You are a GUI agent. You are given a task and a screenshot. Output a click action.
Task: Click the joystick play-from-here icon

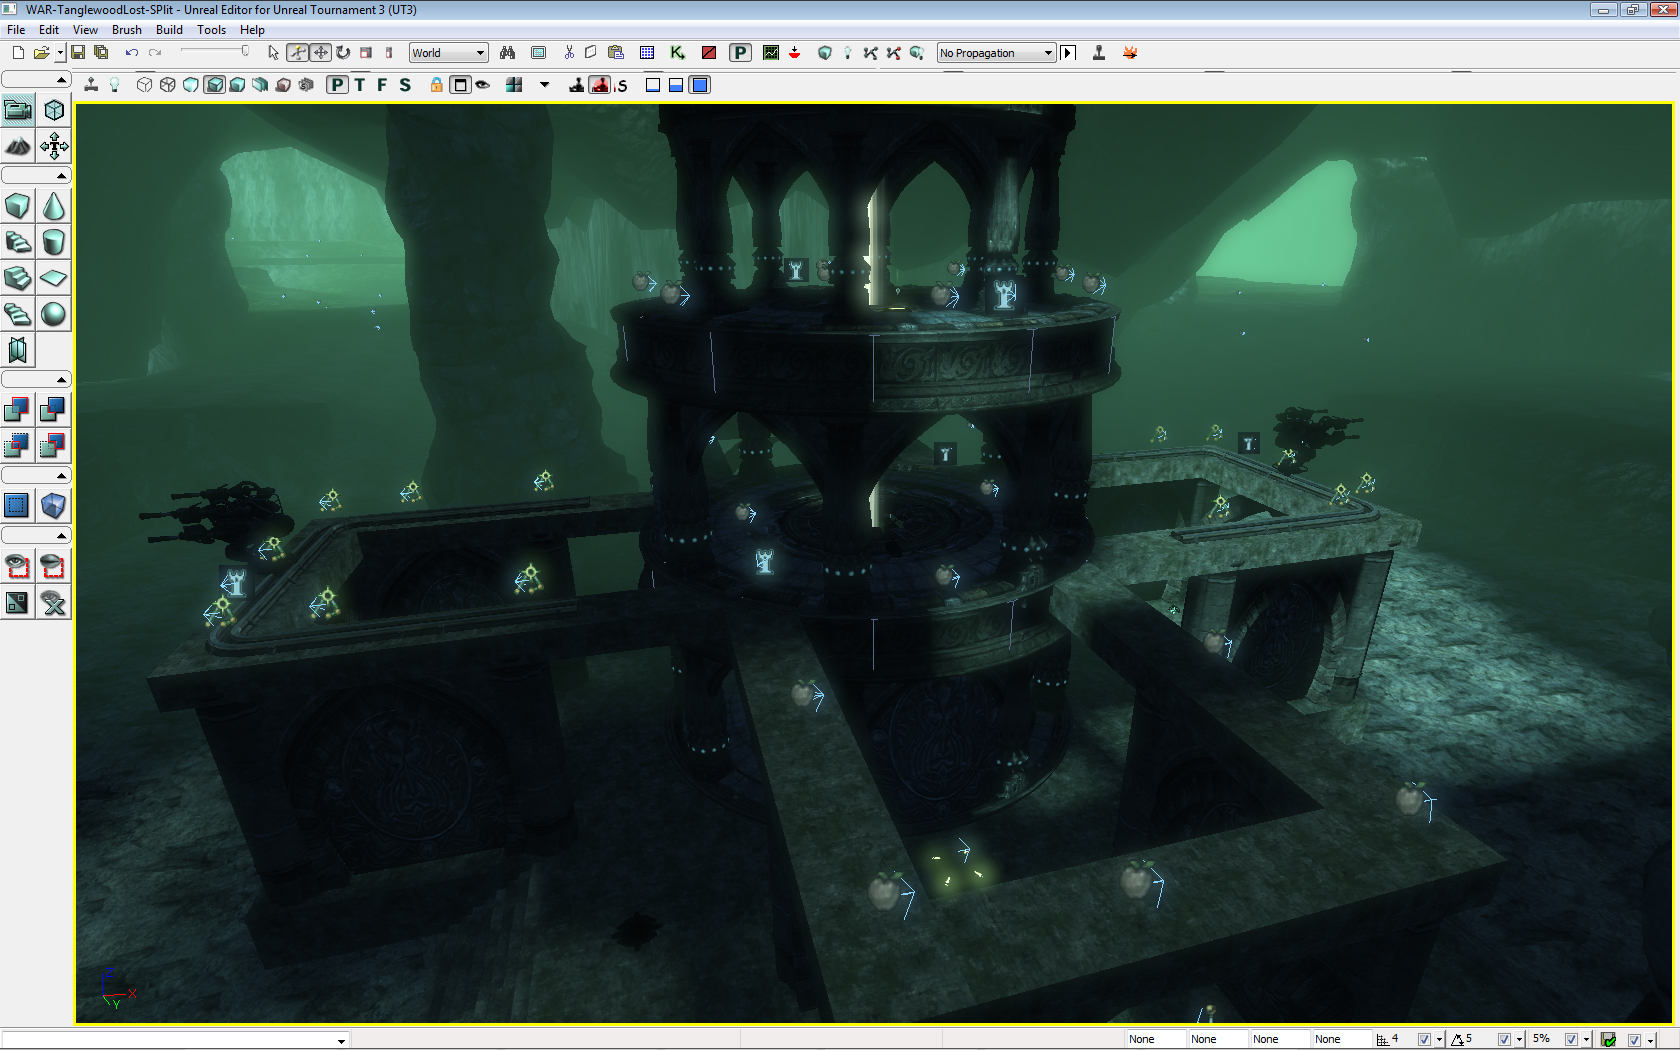[1099, 53]
